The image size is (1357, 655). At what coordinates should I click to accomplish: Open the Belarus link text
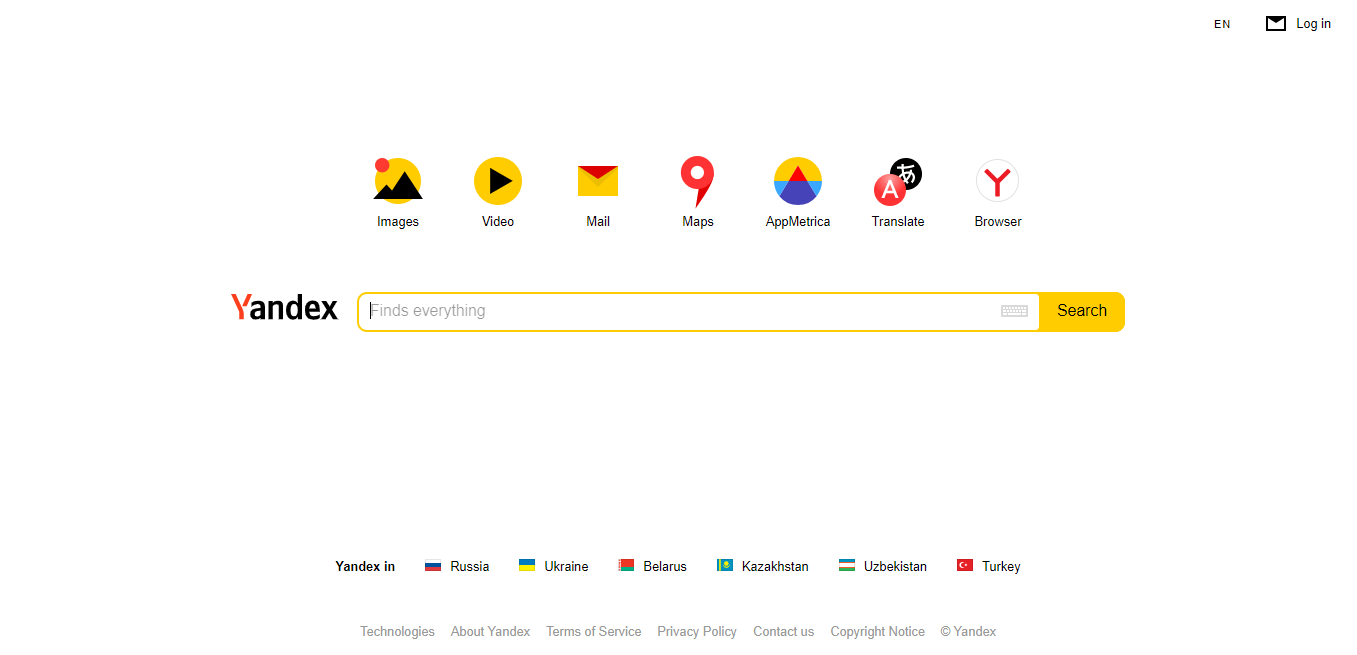[665, 566]
